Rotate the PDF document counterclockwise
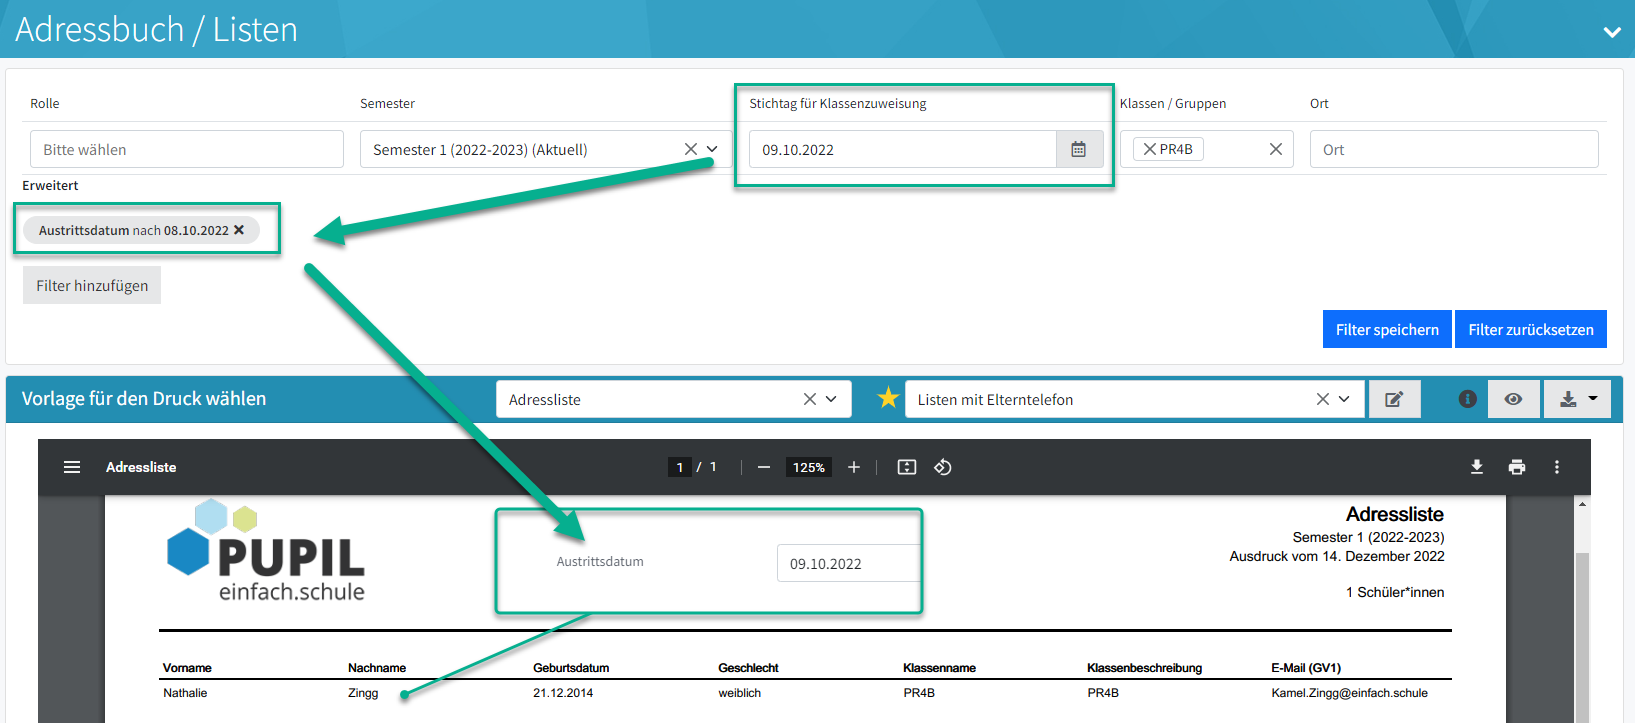This screenshot has height=723, width=1635. (943, 467)
